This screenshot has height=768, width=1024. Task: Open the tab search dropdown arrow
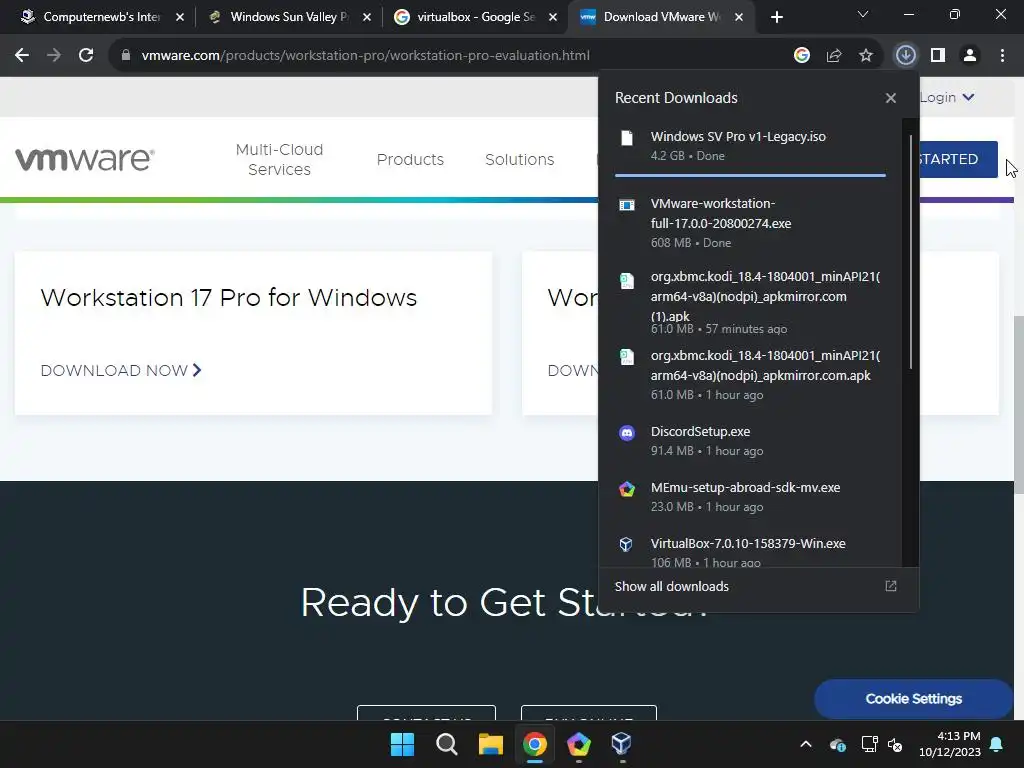863,14
